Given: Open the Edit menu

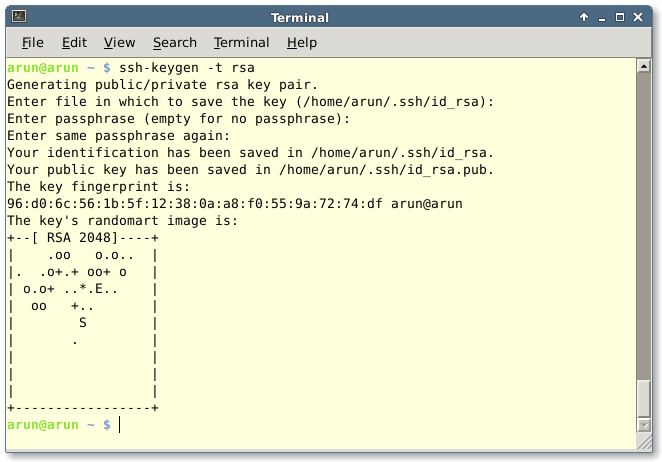Looking at the screenshot, I should click(74, 42).
